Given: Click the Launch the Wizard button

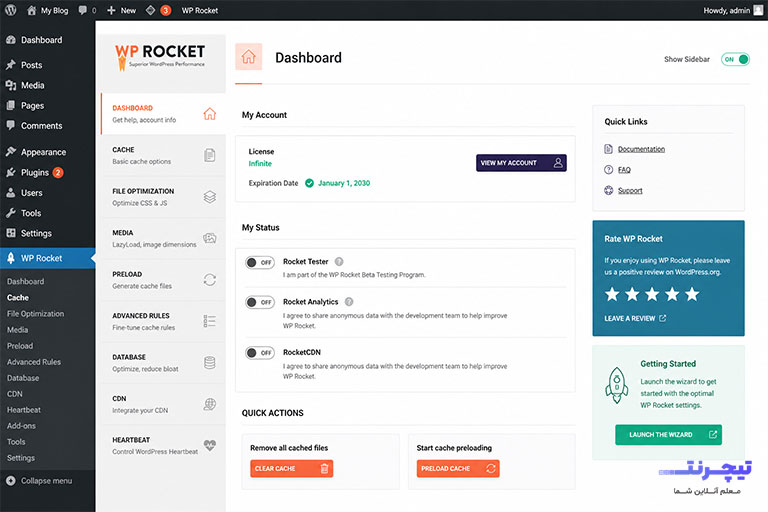Looking at the screenshot, I should point(669,435).
